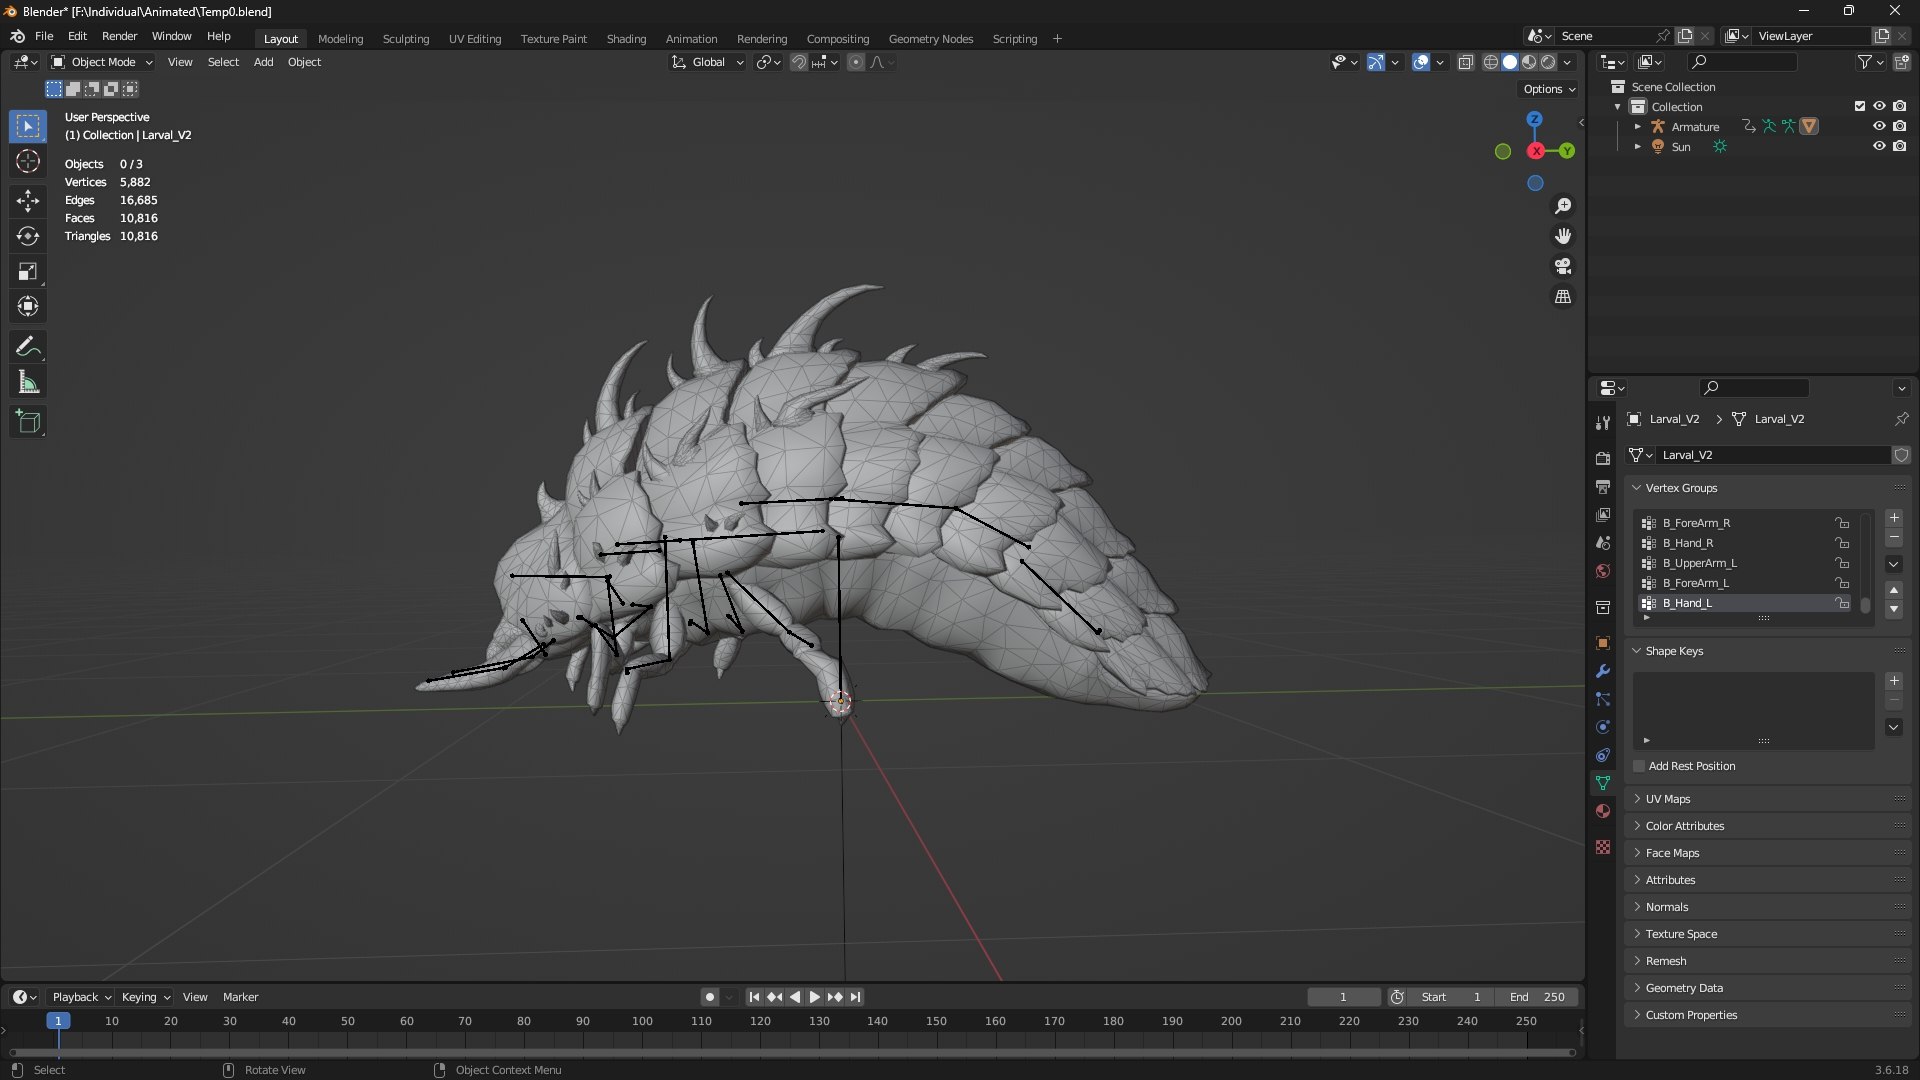Disable the Sun in renders
1920x1080 pixels.
[1899, 147]
